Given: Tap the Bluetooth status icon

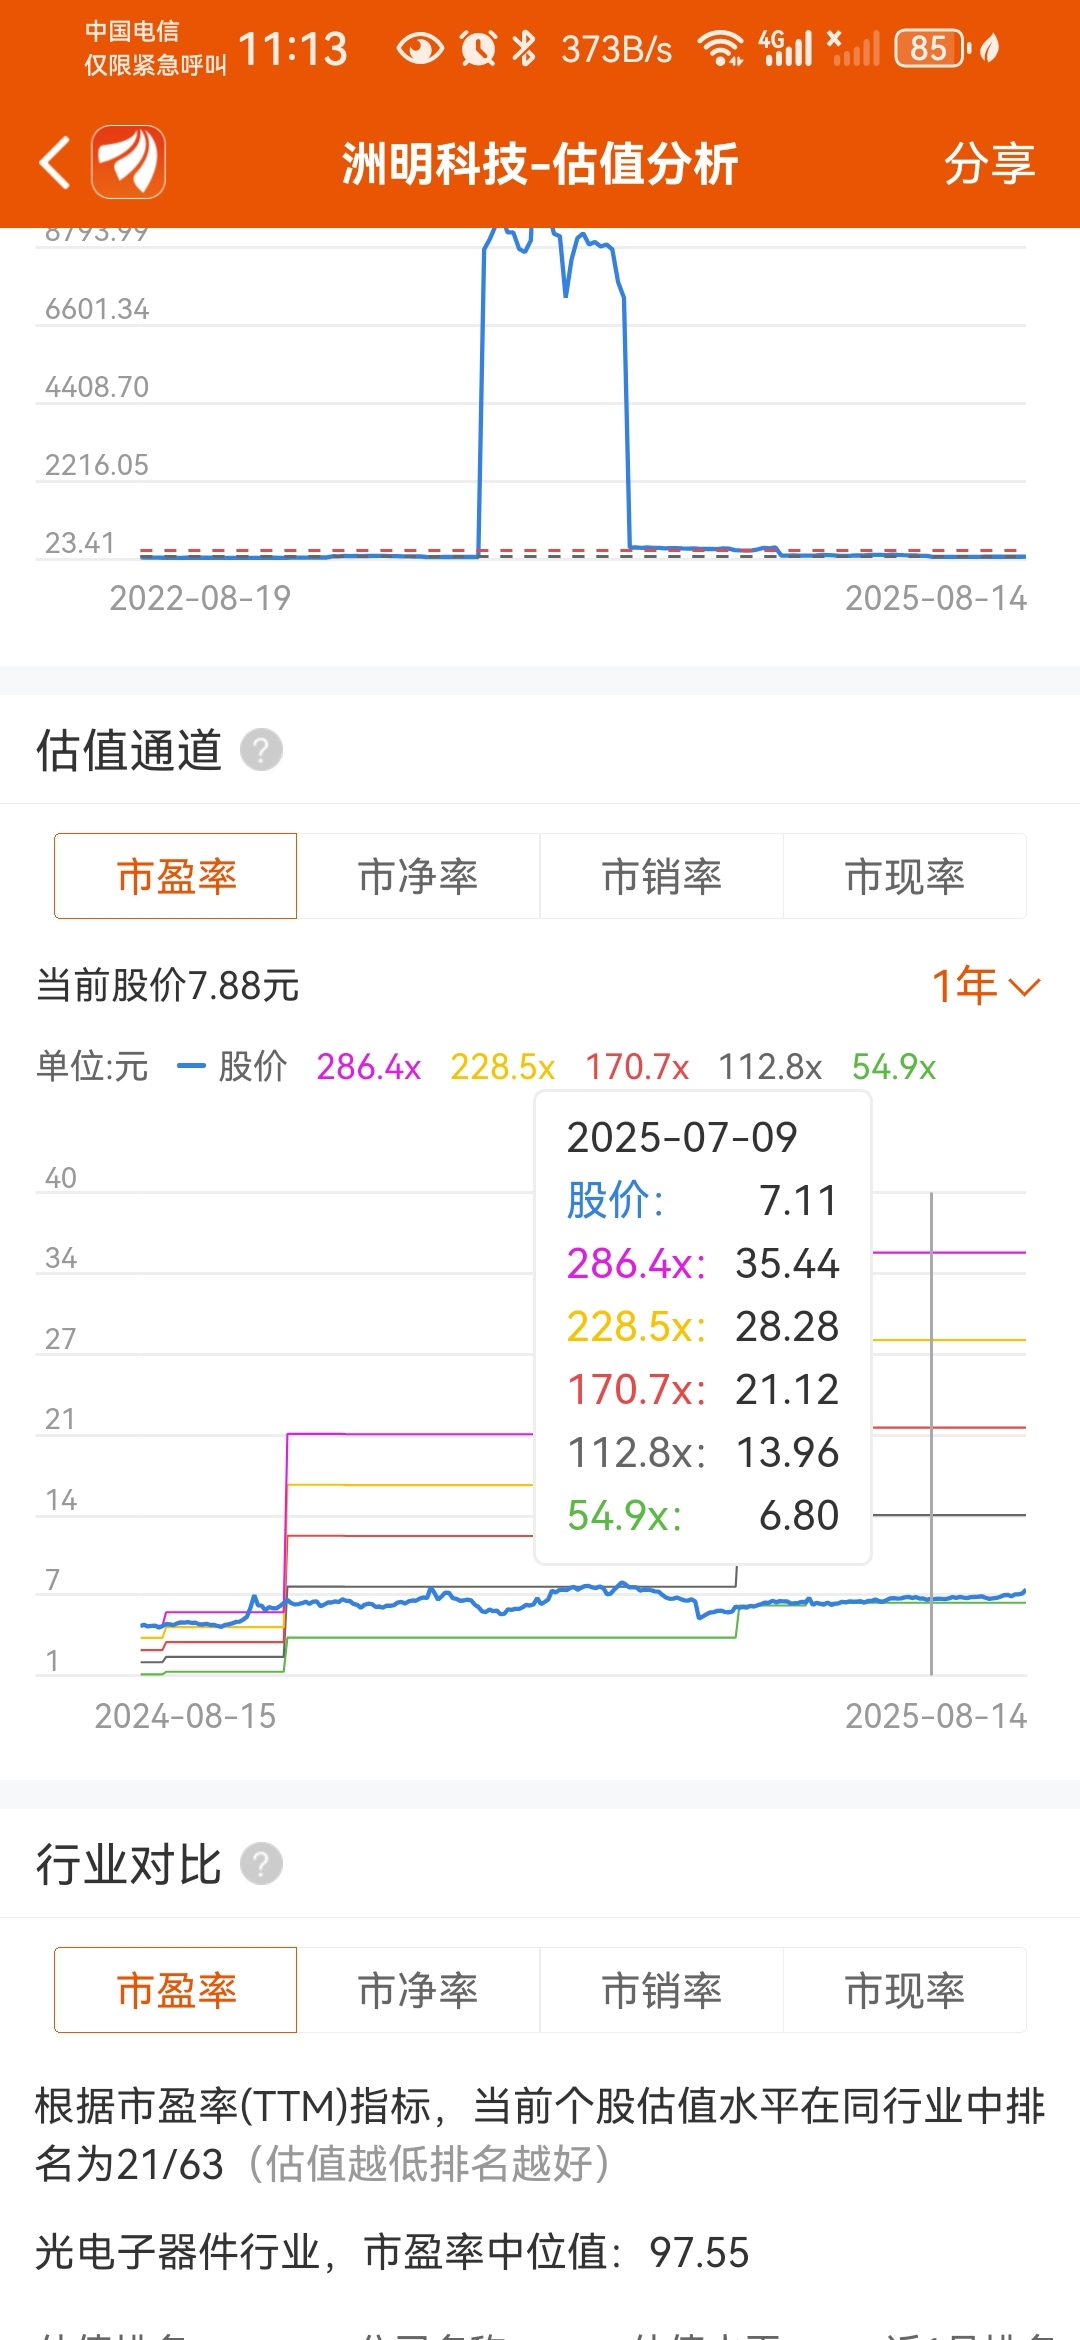Looking at the screenshot, I should 524,48.
